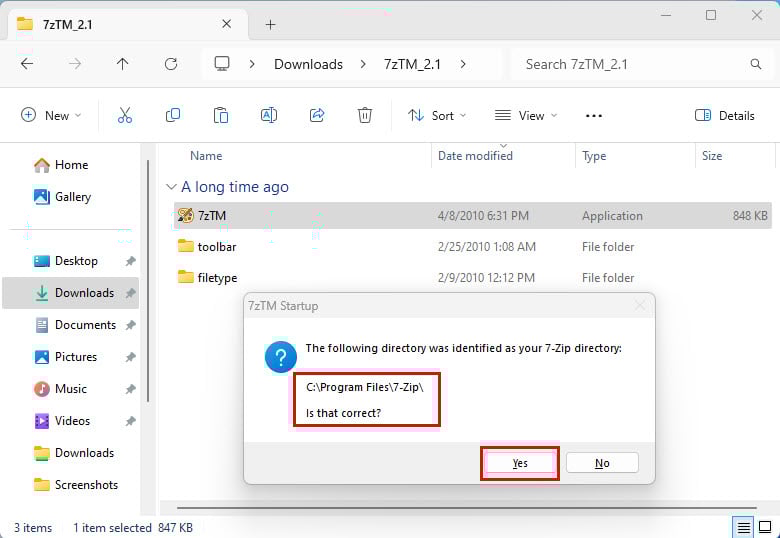Image resolution: width=780 pixels, height=538 pixels.
Task: Click the 848 KB size cell
Action: coord(750,216)
